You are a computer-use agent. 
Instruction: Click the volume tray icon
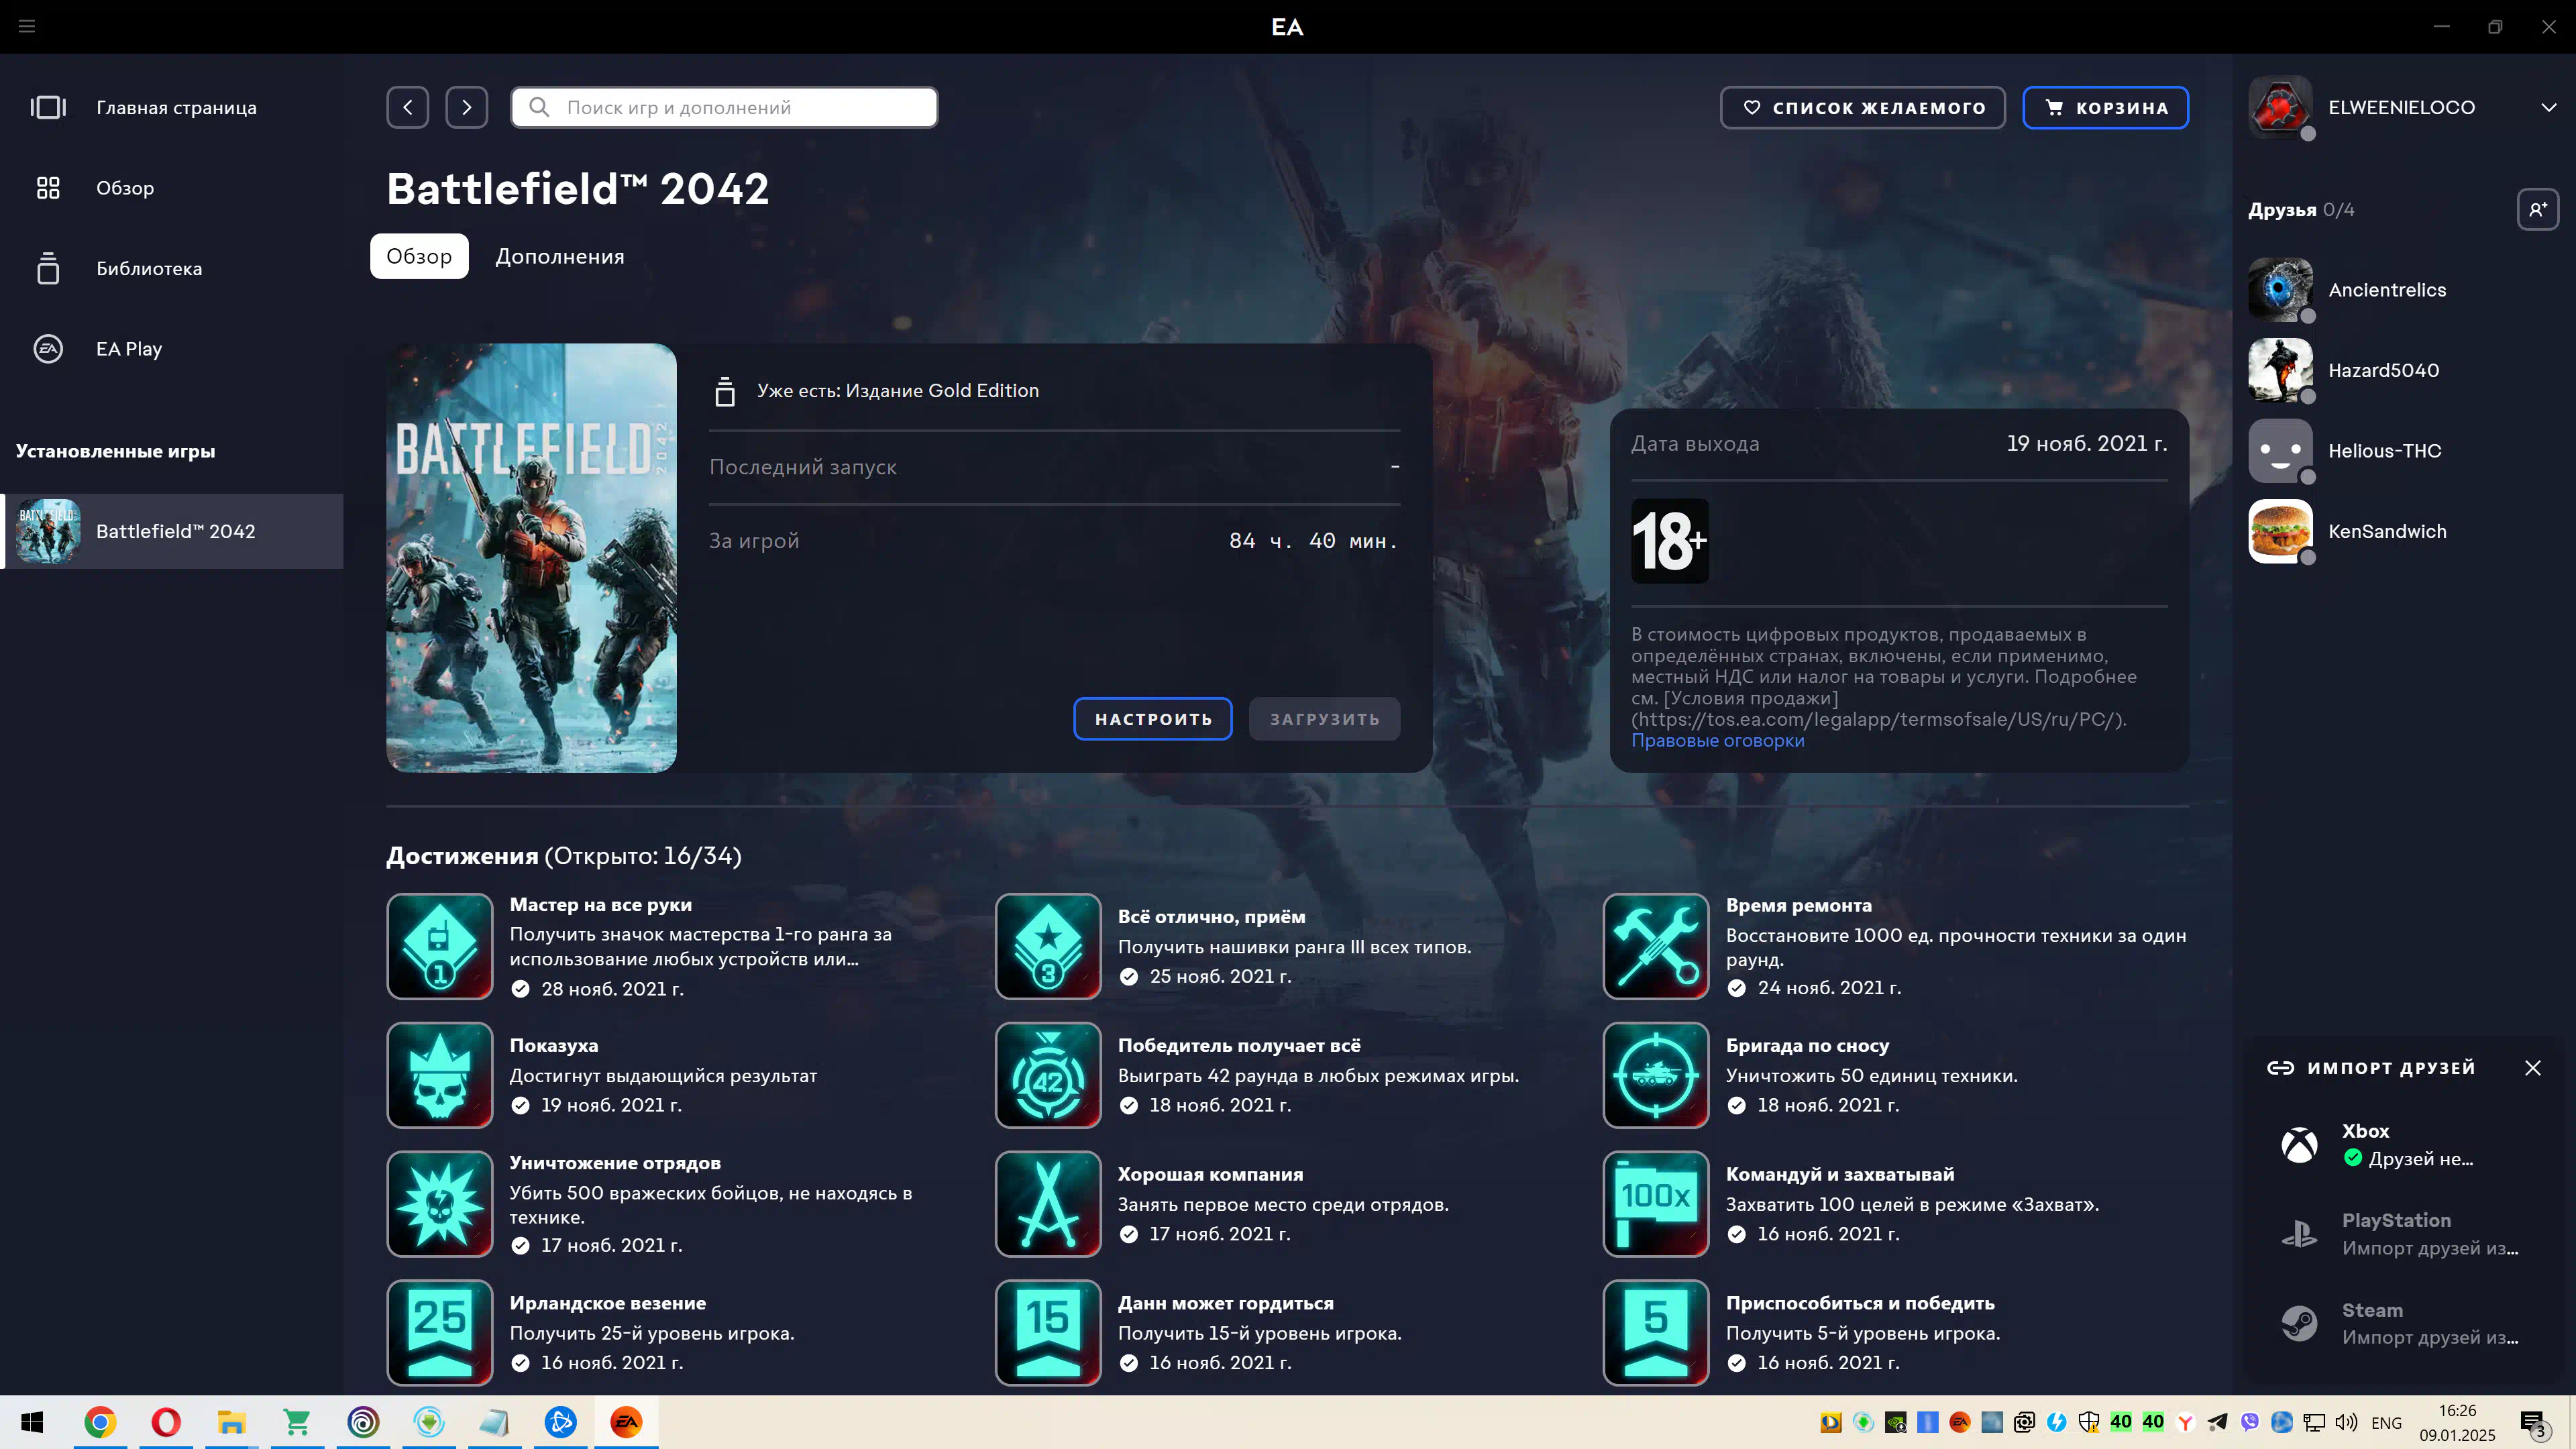[x=2346, y=1422]
